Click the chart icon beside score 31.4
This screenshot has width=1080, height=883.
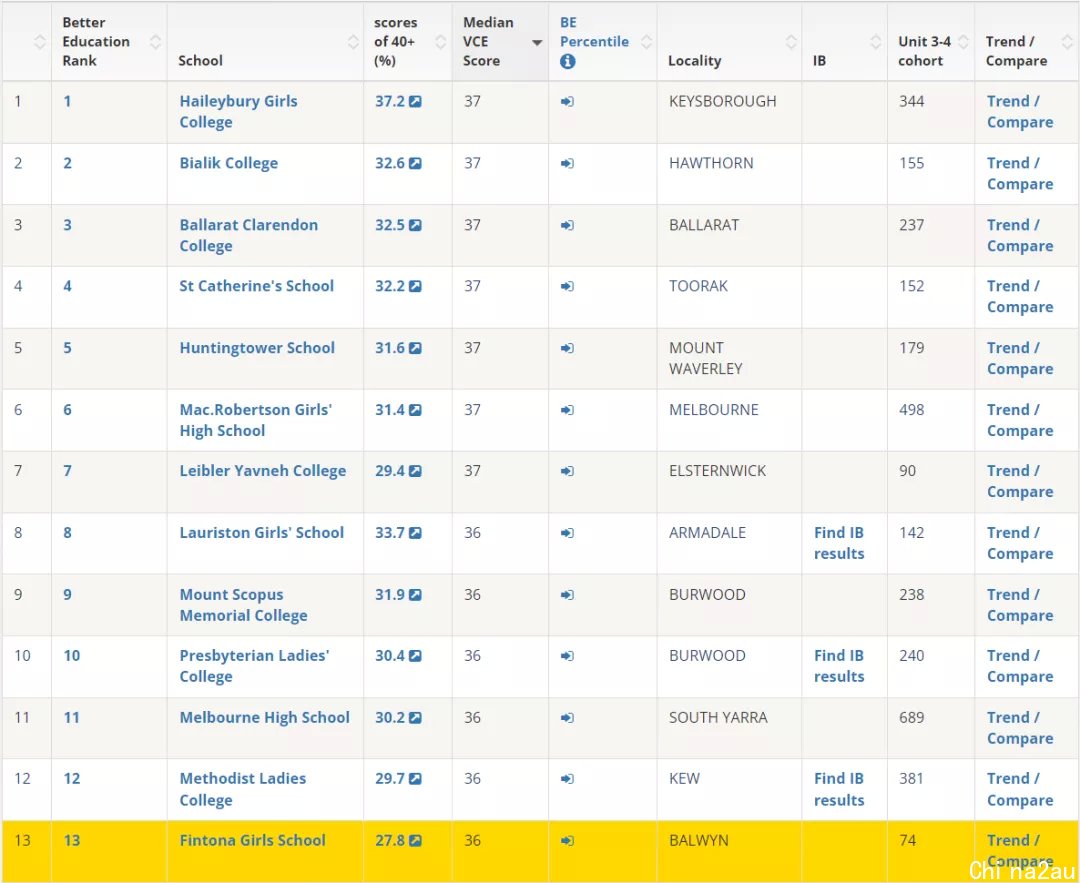[415, 410]
